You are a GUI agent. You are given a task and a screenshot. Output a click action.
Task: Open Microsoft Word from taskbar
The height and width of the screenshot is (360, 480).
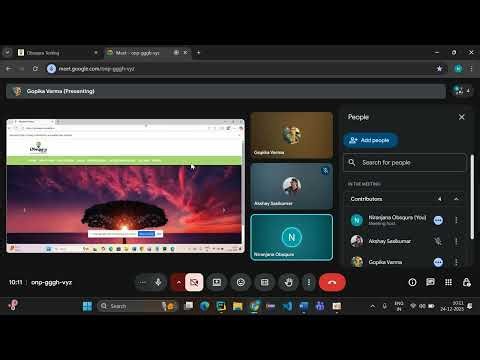pyautogui.click(x=304, y=306)
